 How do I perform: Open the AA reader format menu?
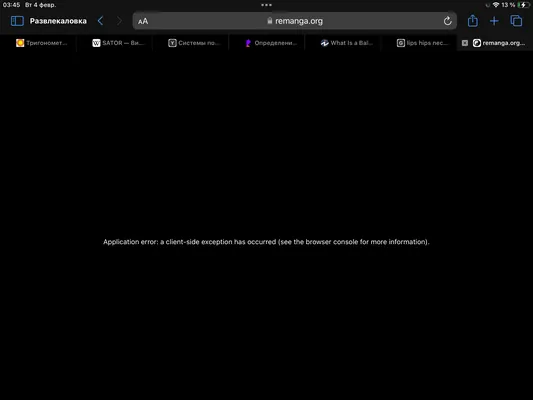tap(143, 21)
